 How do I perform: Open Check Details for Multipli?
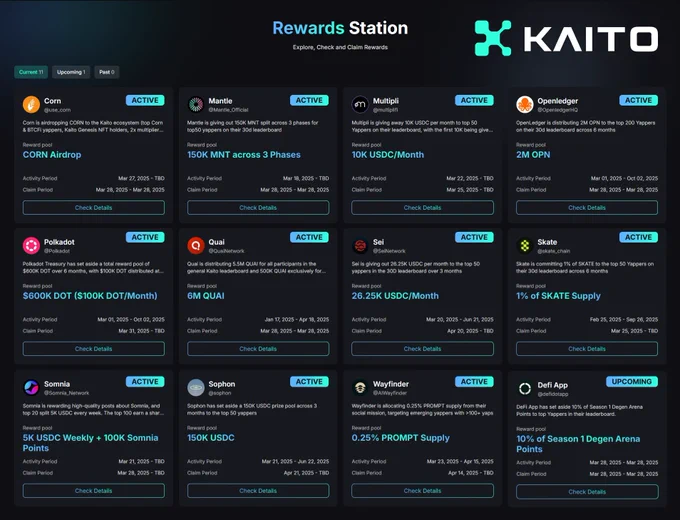click(422, 208)
